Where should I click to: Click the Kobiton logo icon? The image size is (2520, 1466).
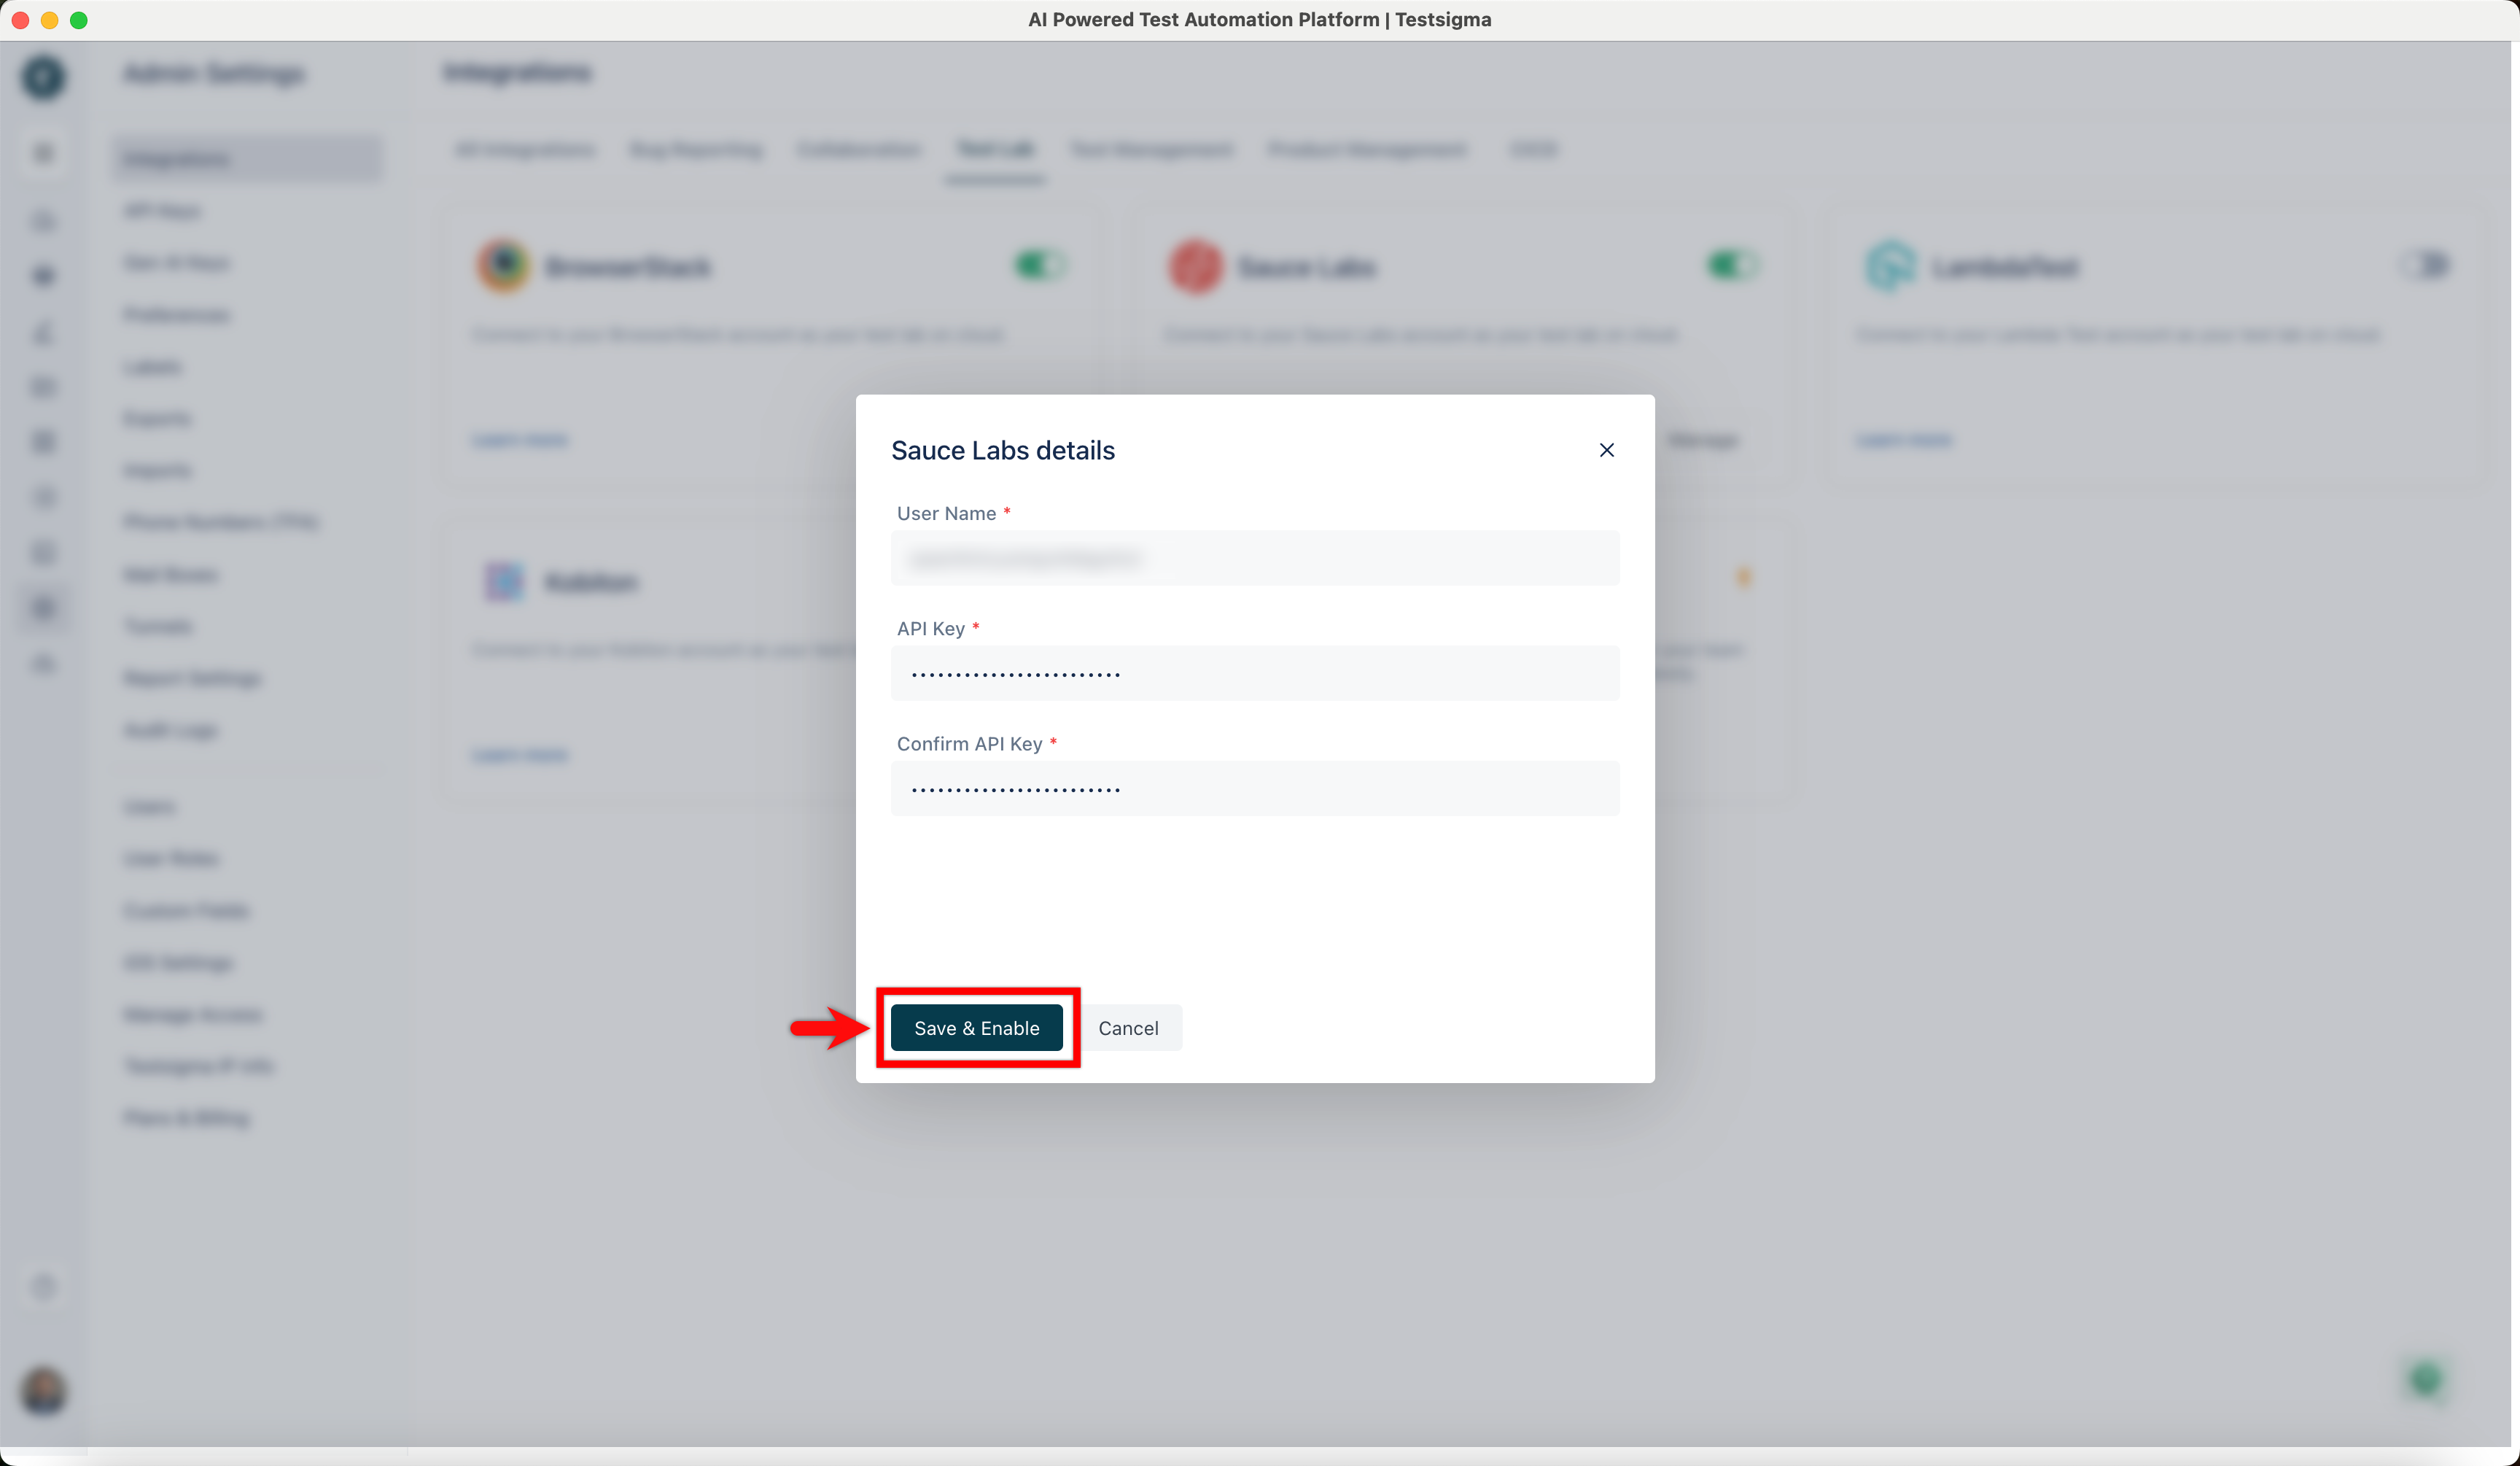tap(504, 581)
